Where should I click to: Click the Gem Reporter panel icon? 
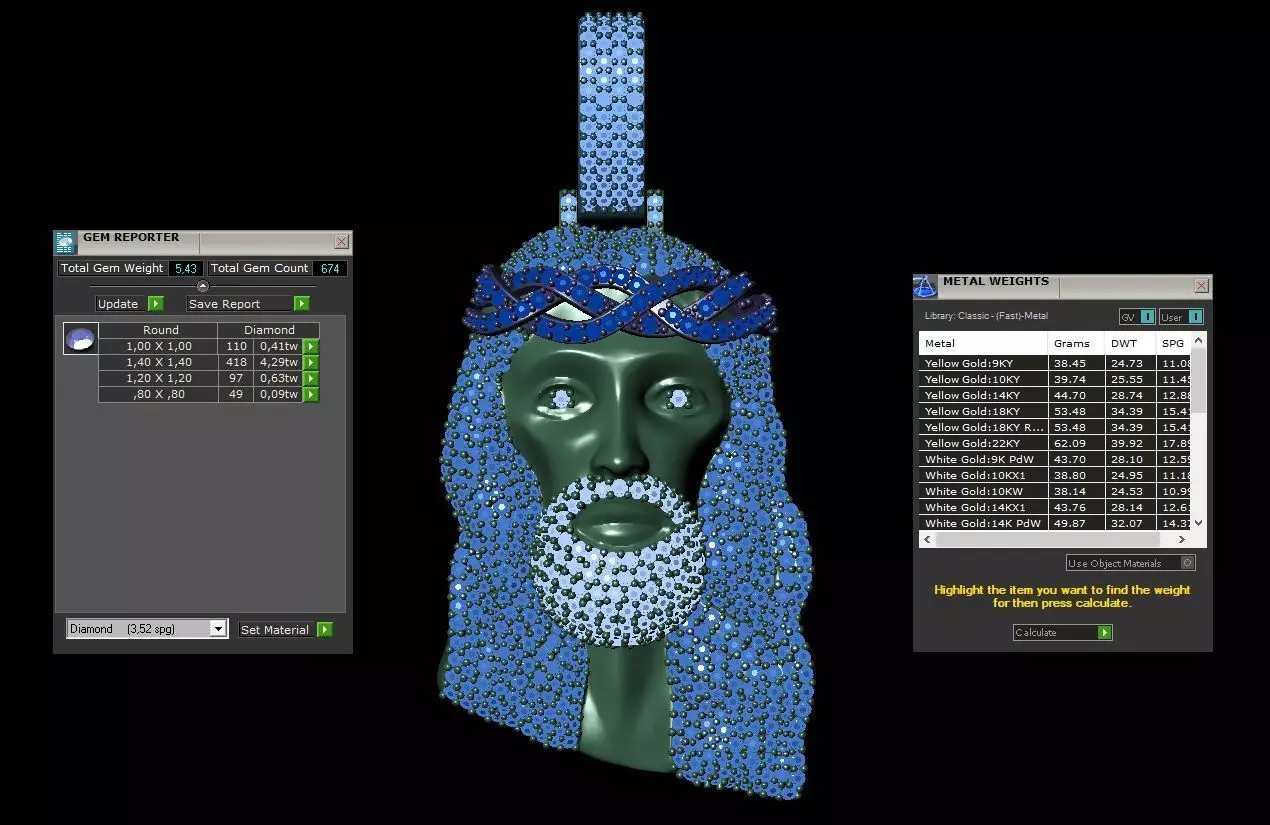(65, 243)
